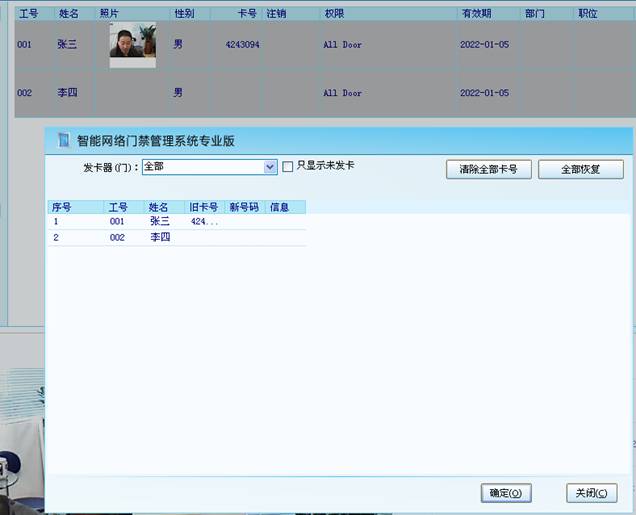
Task: Click 001 in the background table
Action: tap(24, 45)
